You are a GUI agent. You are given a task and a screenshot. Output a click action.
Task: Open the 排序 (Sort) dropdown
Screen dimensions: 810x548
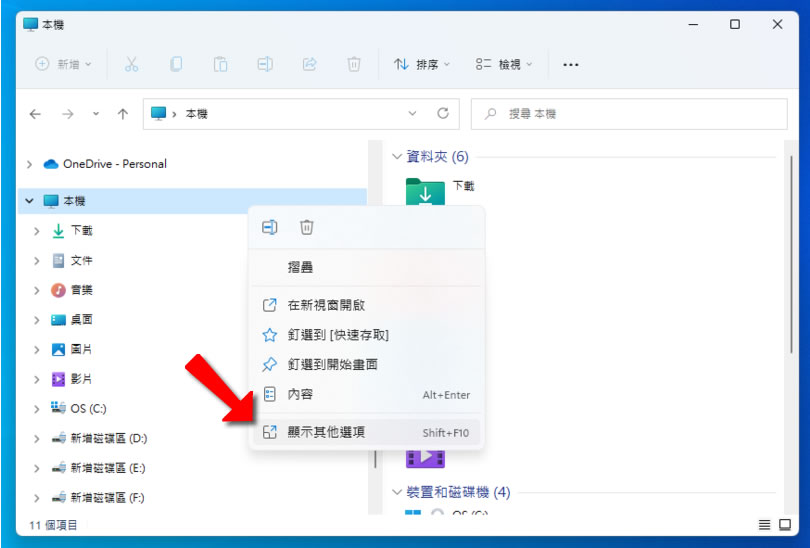tap(422, 65)
